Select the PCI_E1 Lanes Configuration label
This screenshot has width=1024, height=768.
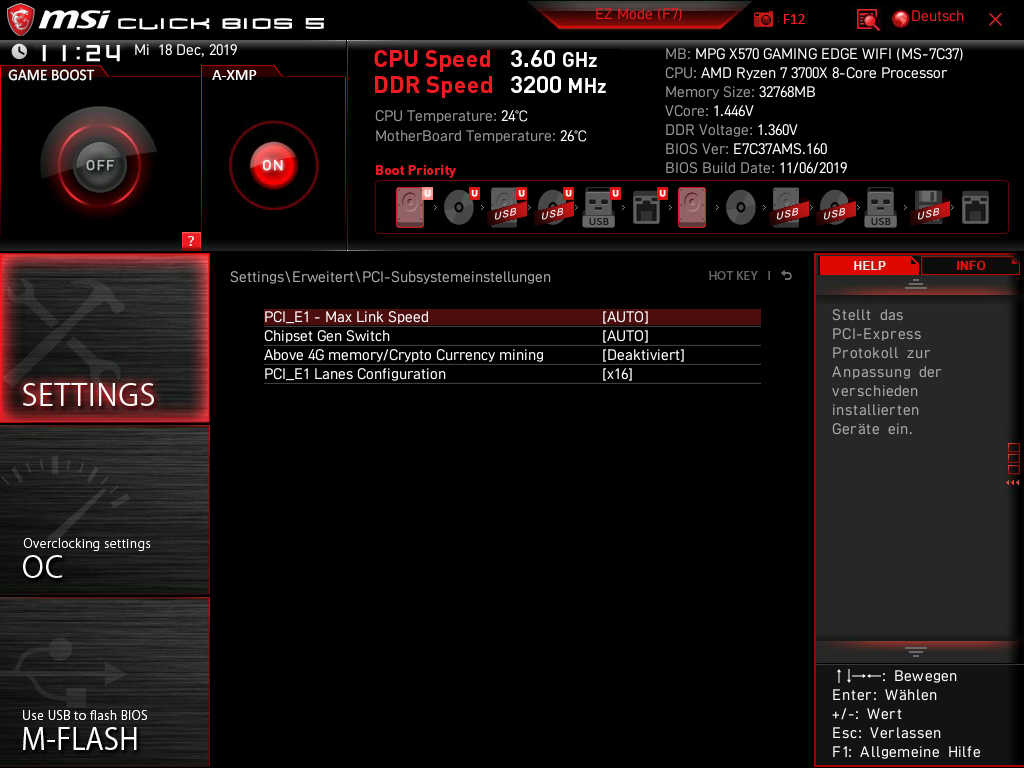(x=355, y=374)
